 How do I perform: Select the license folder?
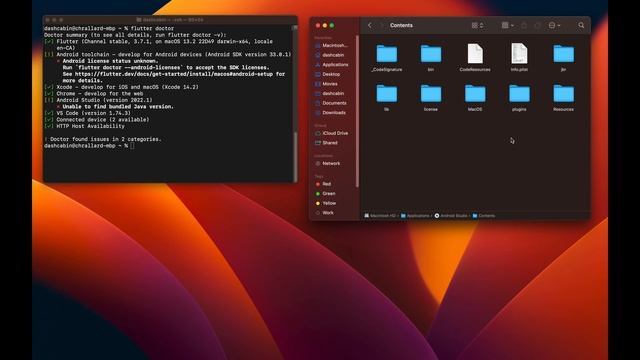[431, 98]
